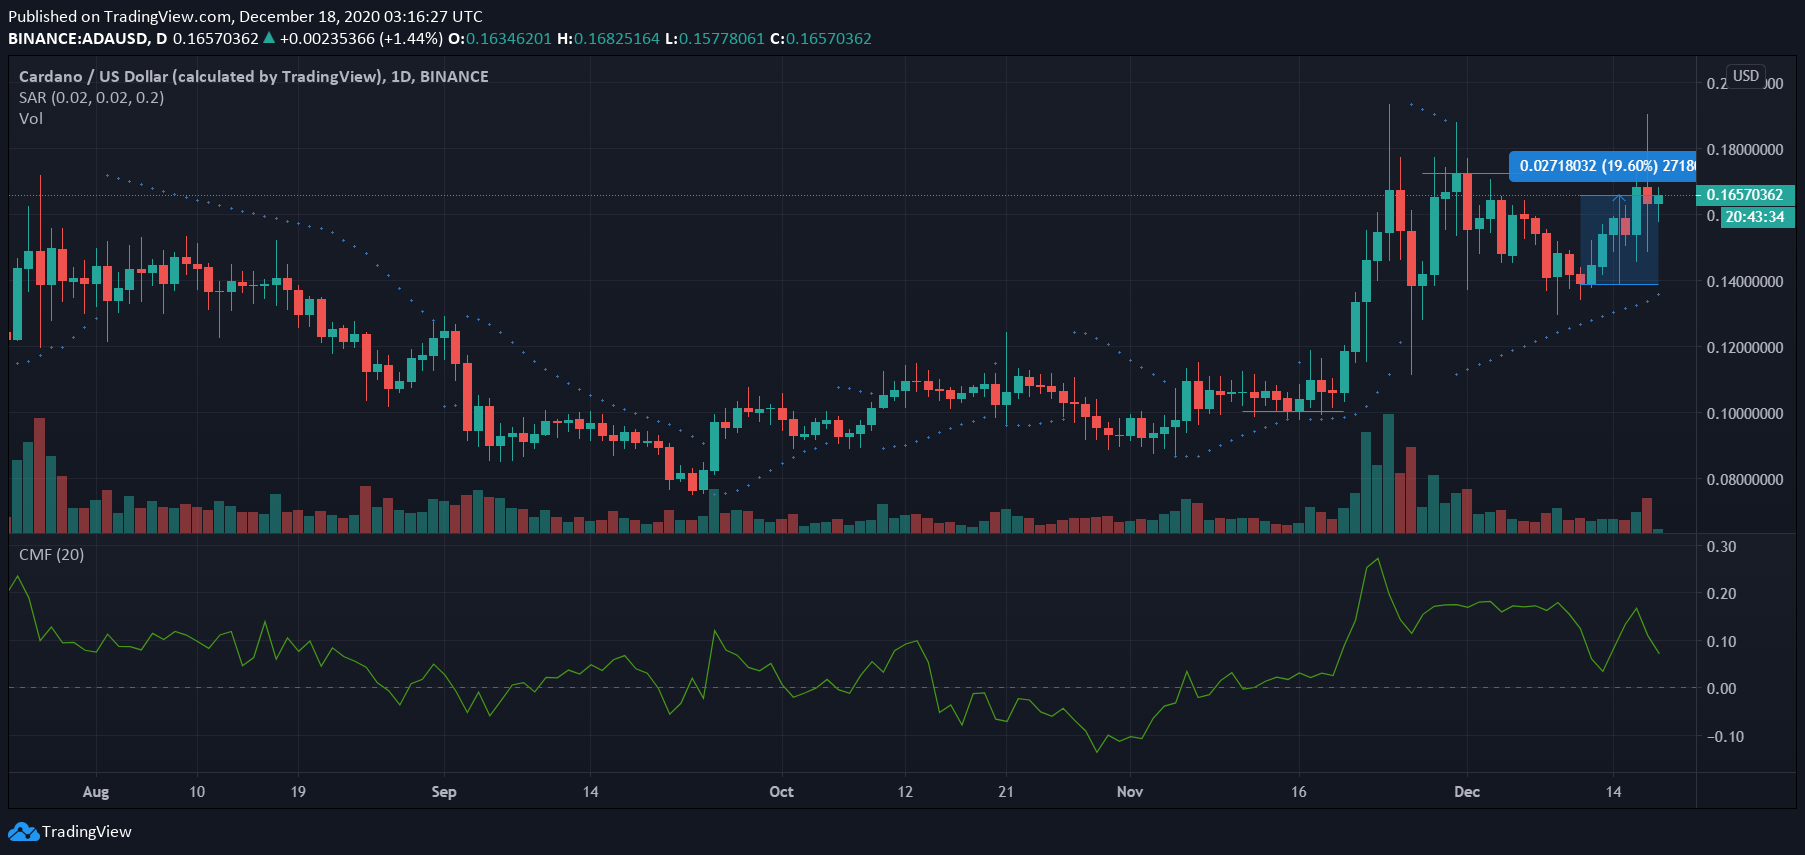
Task: Click the Aug label on time axis
Action: [96, 792]
